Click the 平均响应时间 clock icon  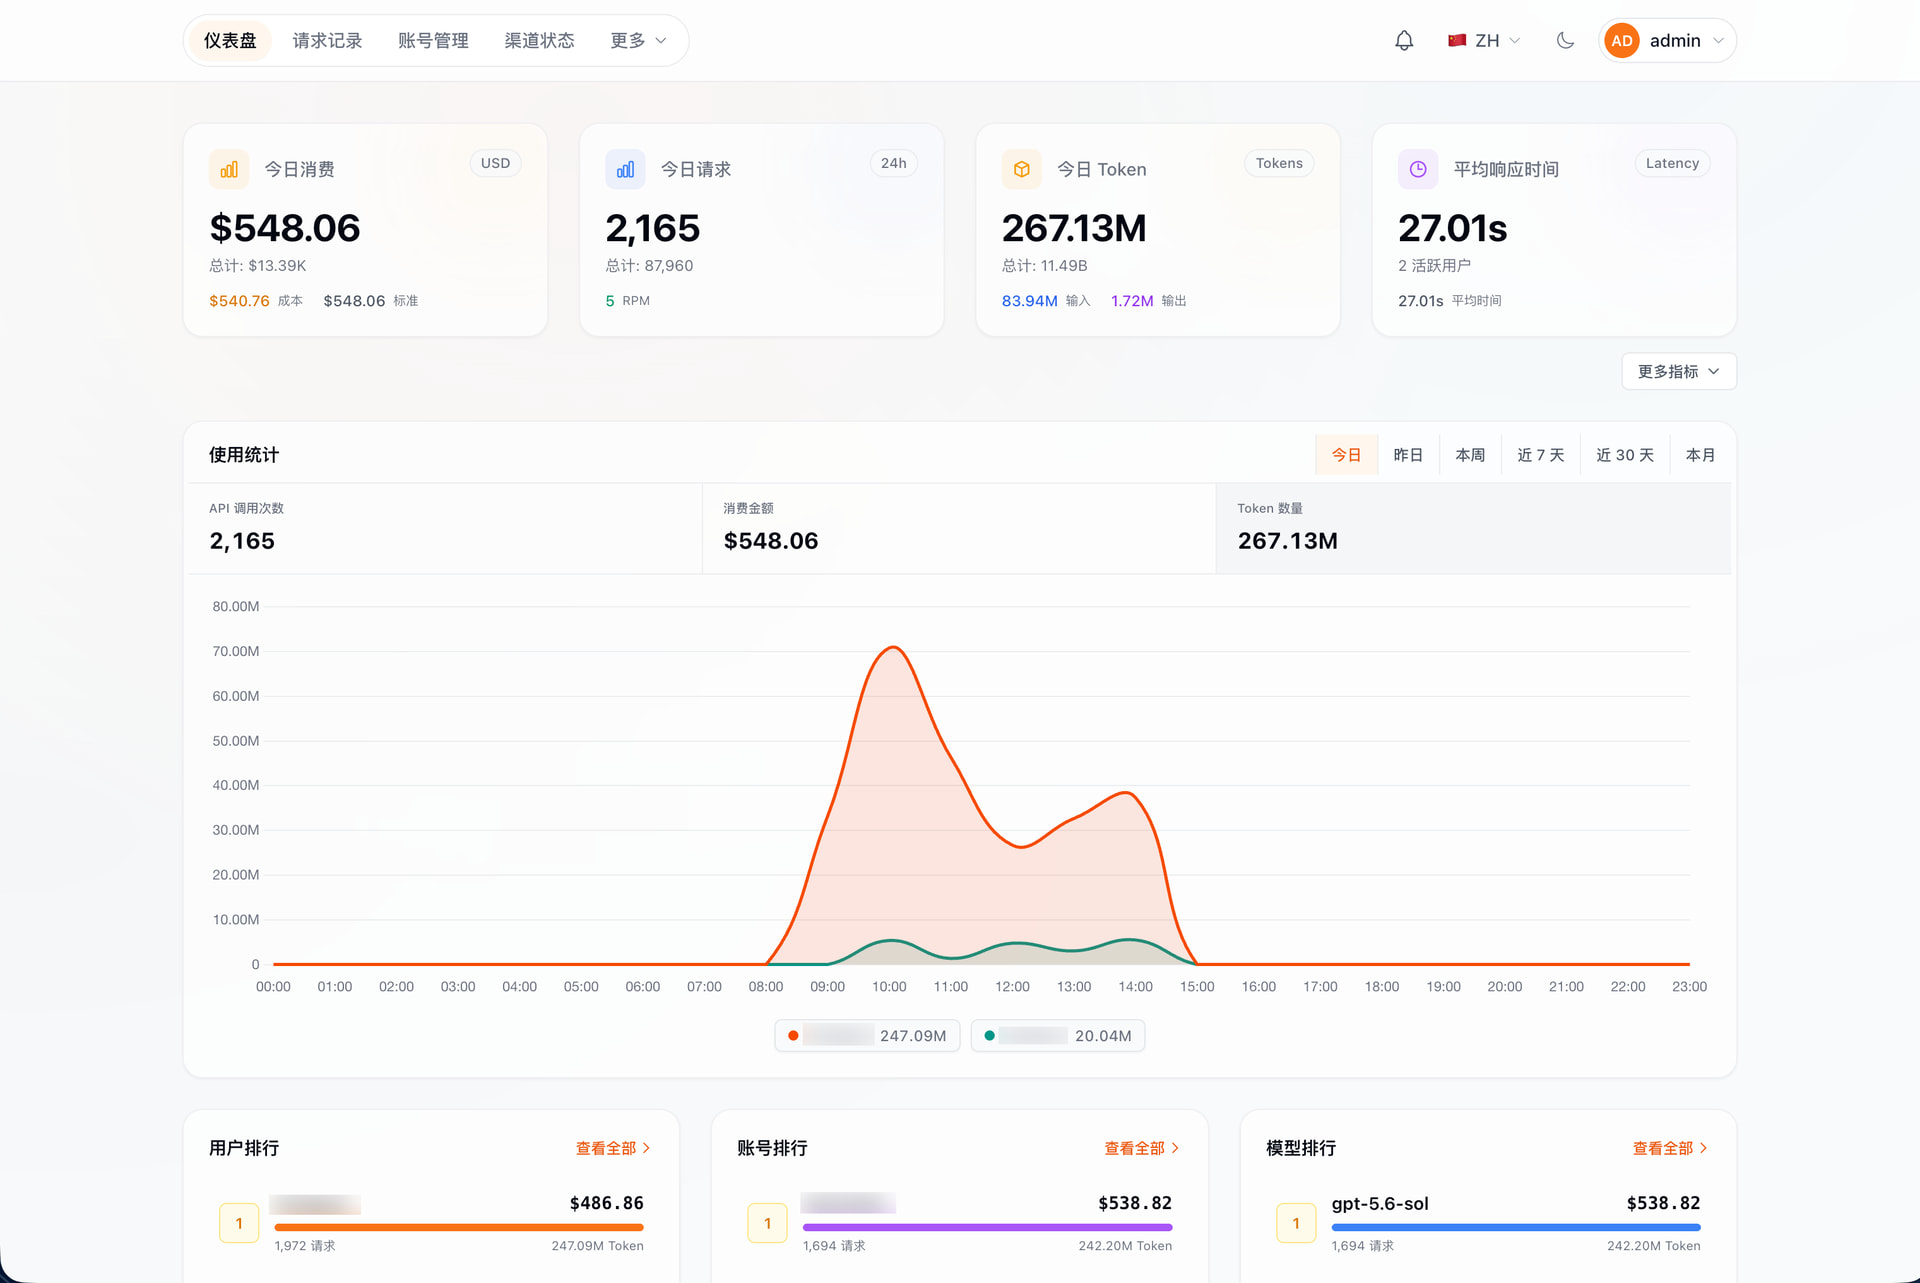1418,169
